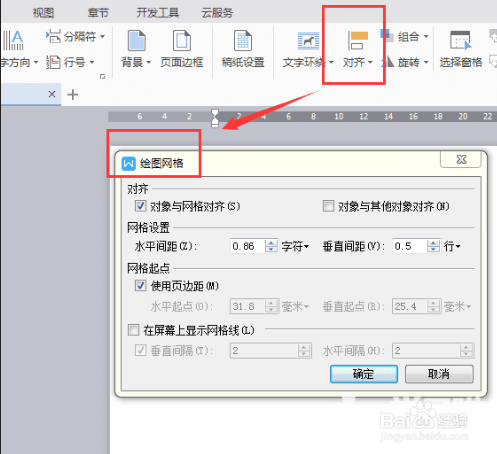Toggle Use margins (使用页边距) checkbox
497x454 pixels.
tap(140, 285)
